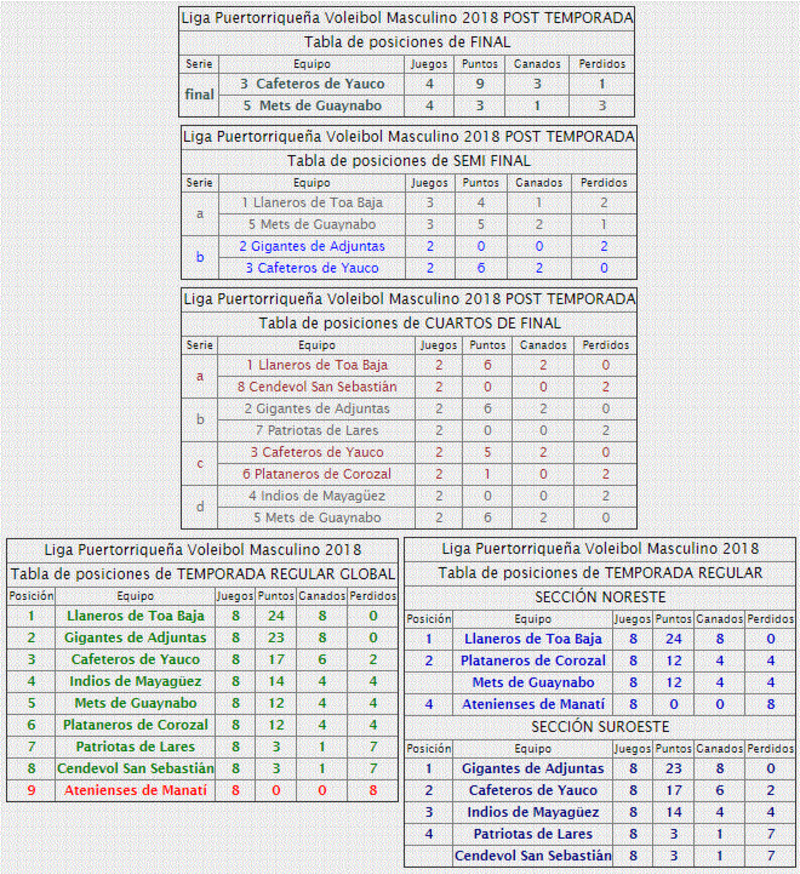This screenshot has width=800, height=874.
Task: Click the 'SECCIÓN SUROESTE' heading
Action: click(x=600, y=727)
